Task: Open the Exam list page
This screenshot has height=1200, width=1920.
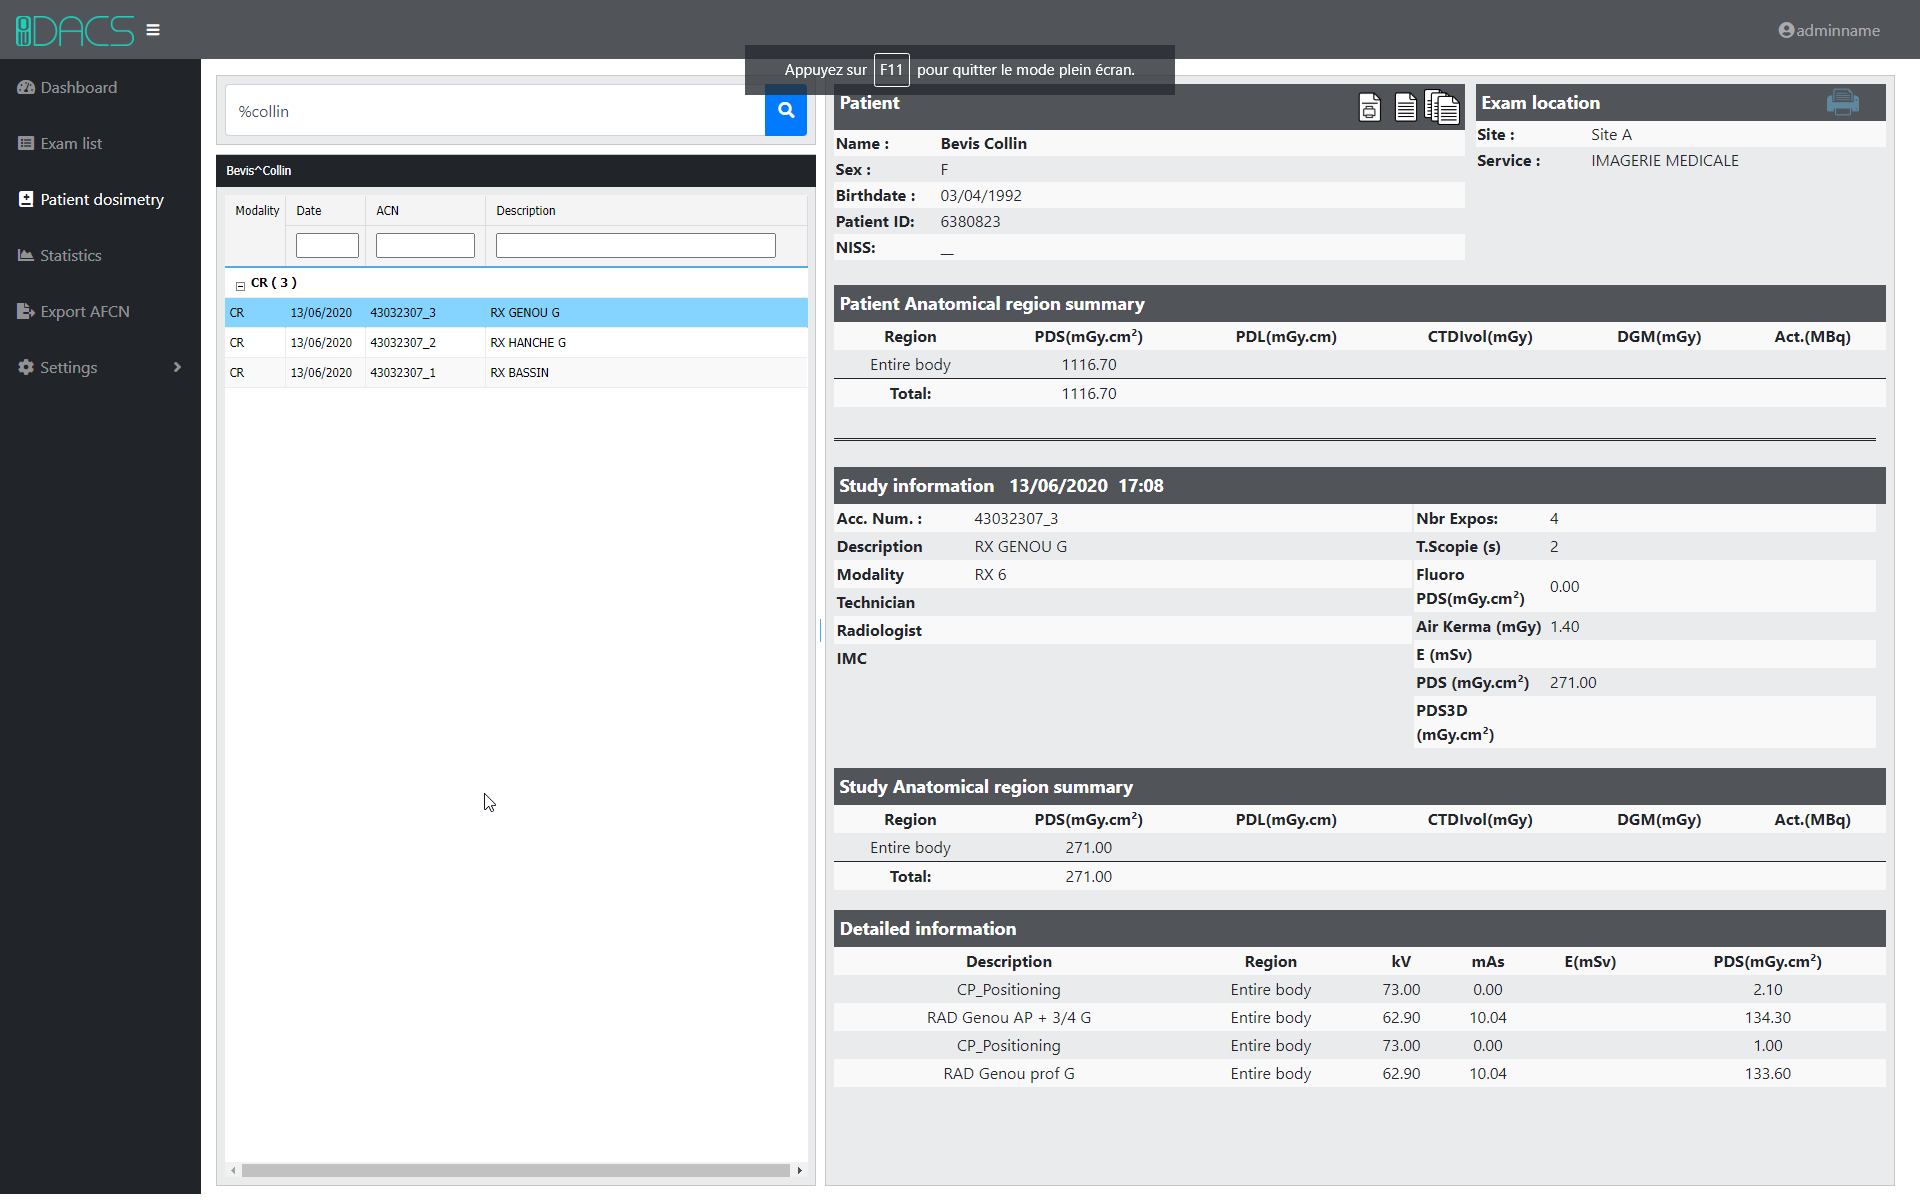Action: click(x=71, y=143)
